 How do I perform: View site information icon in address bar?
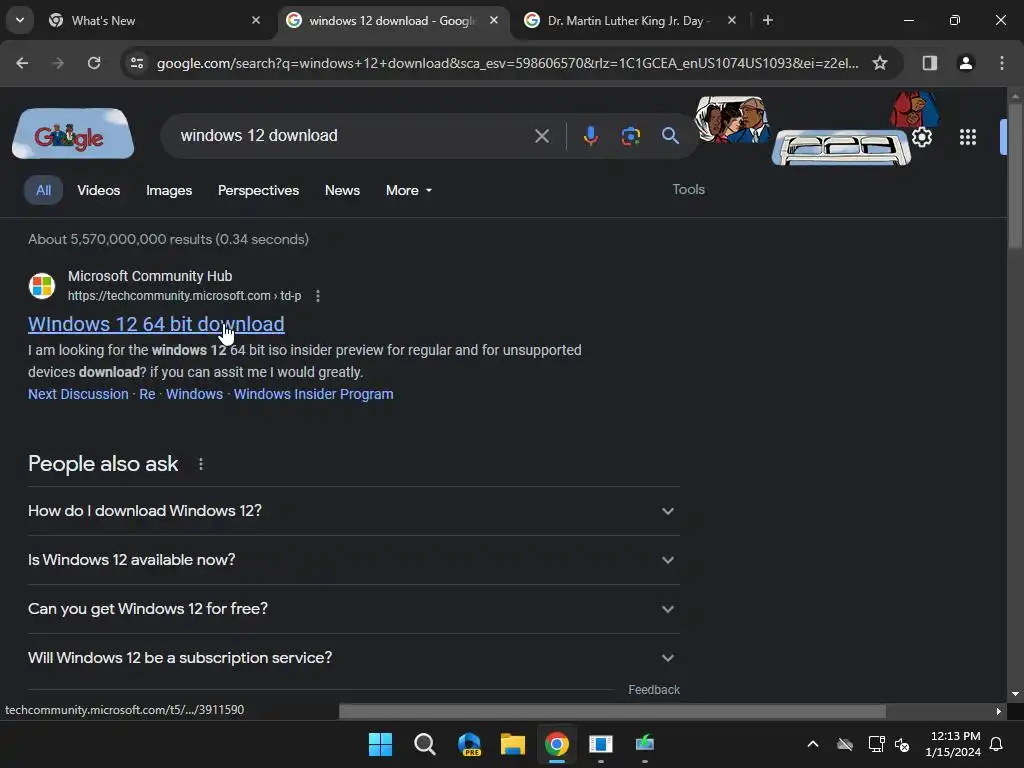[x=137, y=63]
